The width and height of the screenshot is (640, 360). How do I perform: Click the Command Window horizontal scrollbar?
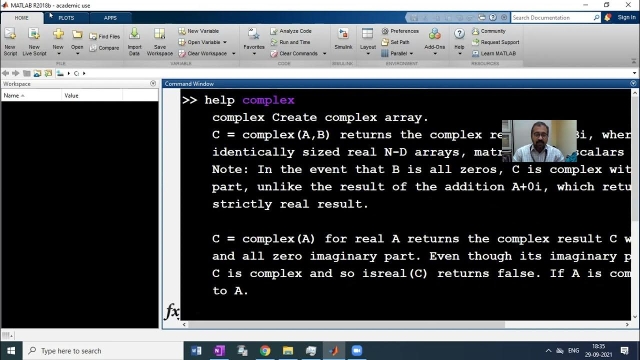(x=346, y=324)
